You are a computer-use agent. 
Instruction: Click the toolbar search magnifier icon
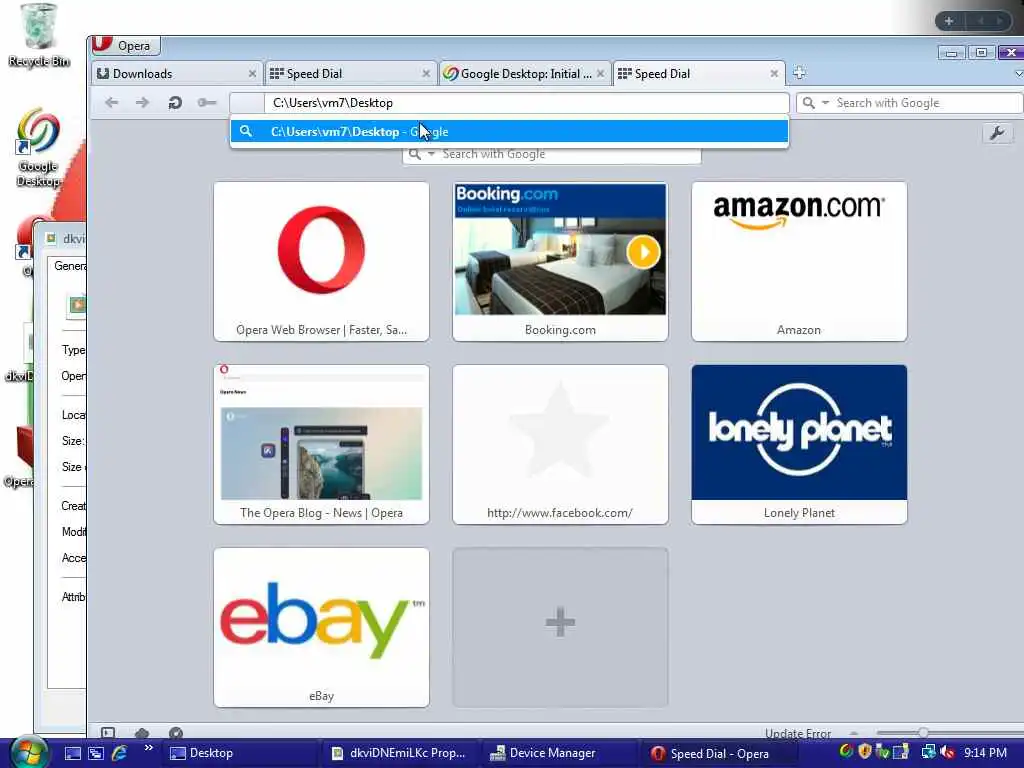click(808, 103)
